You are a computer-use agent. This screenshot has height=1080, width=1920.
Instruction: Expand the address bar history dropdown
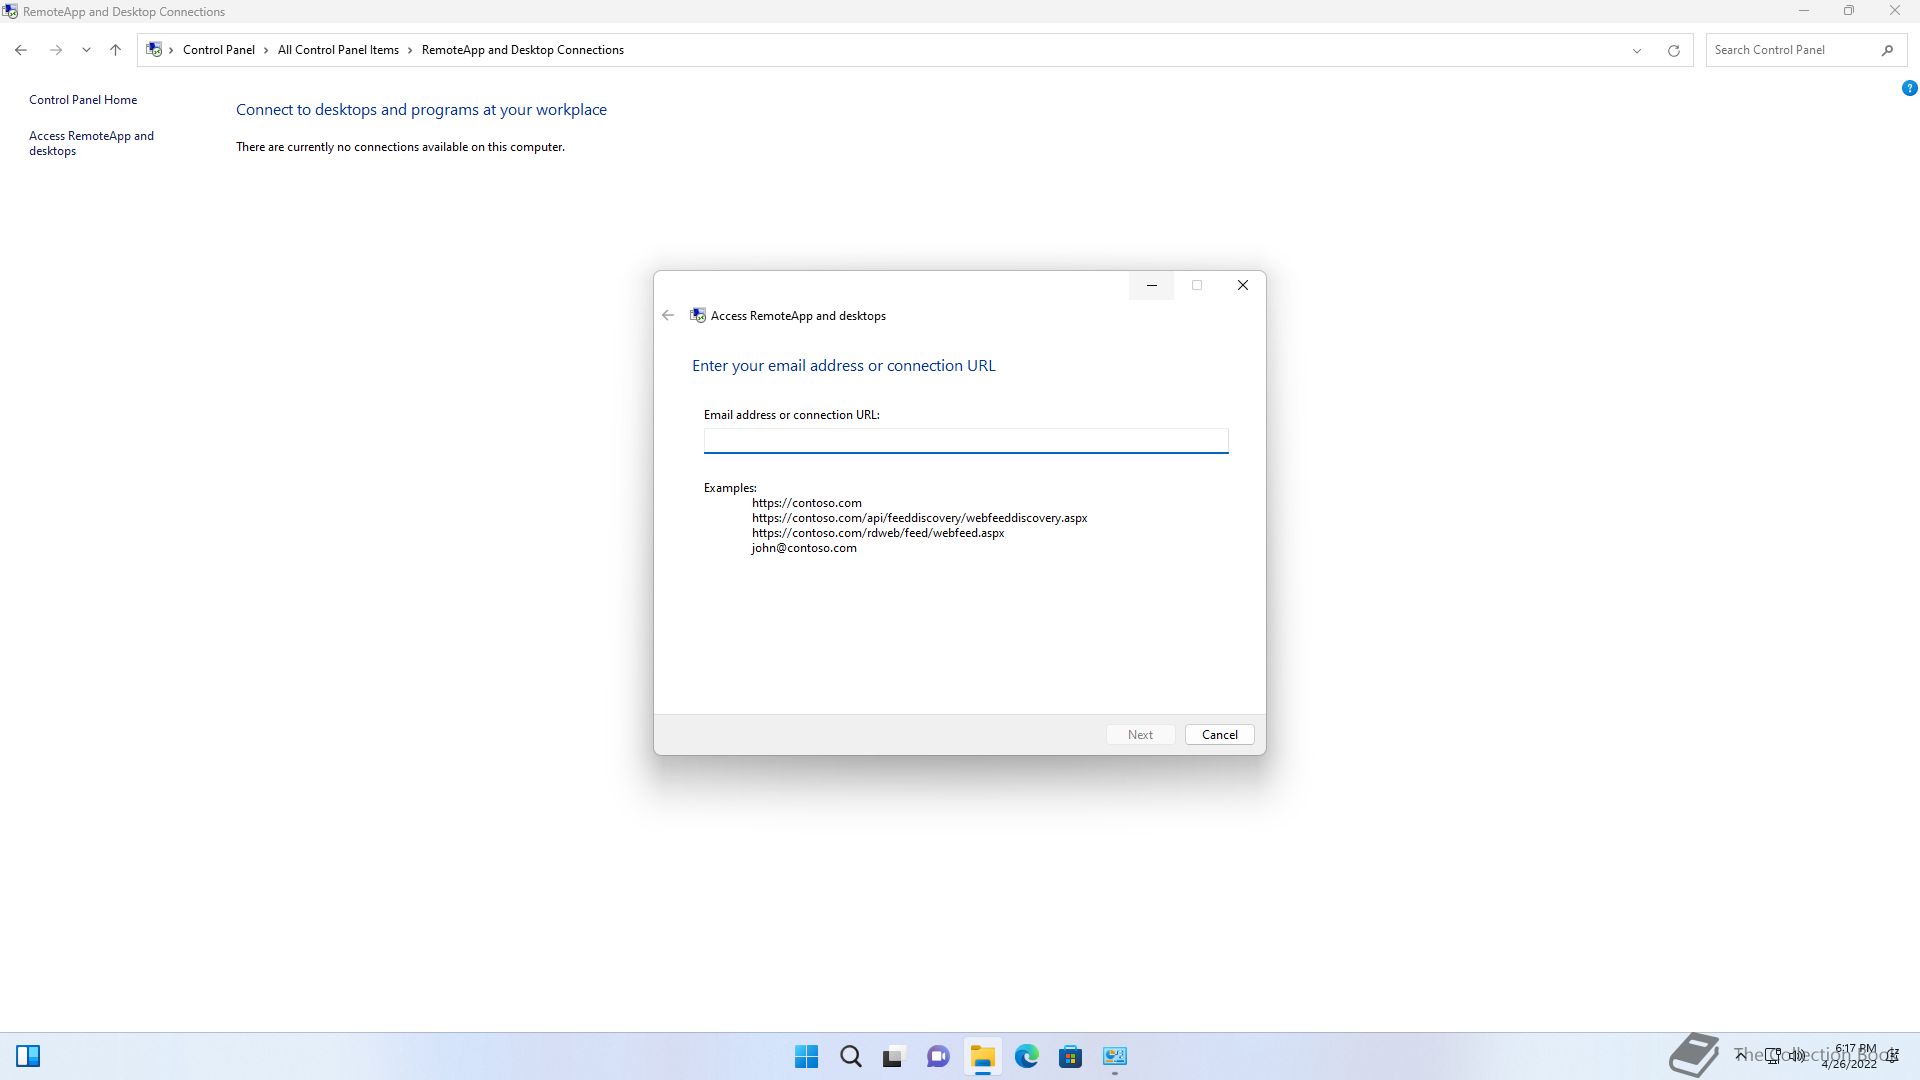point(1637,50)
